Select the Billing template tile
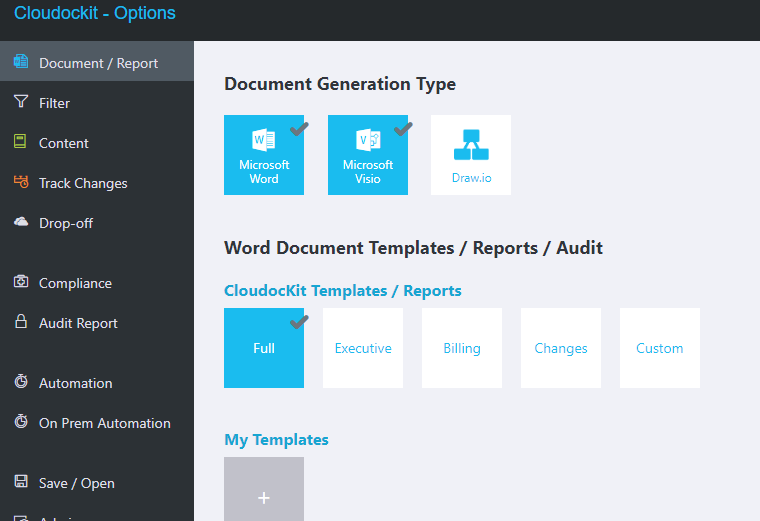Image resolution: width=760 pixels, height=521 pixels. click(x=462, y=348)
